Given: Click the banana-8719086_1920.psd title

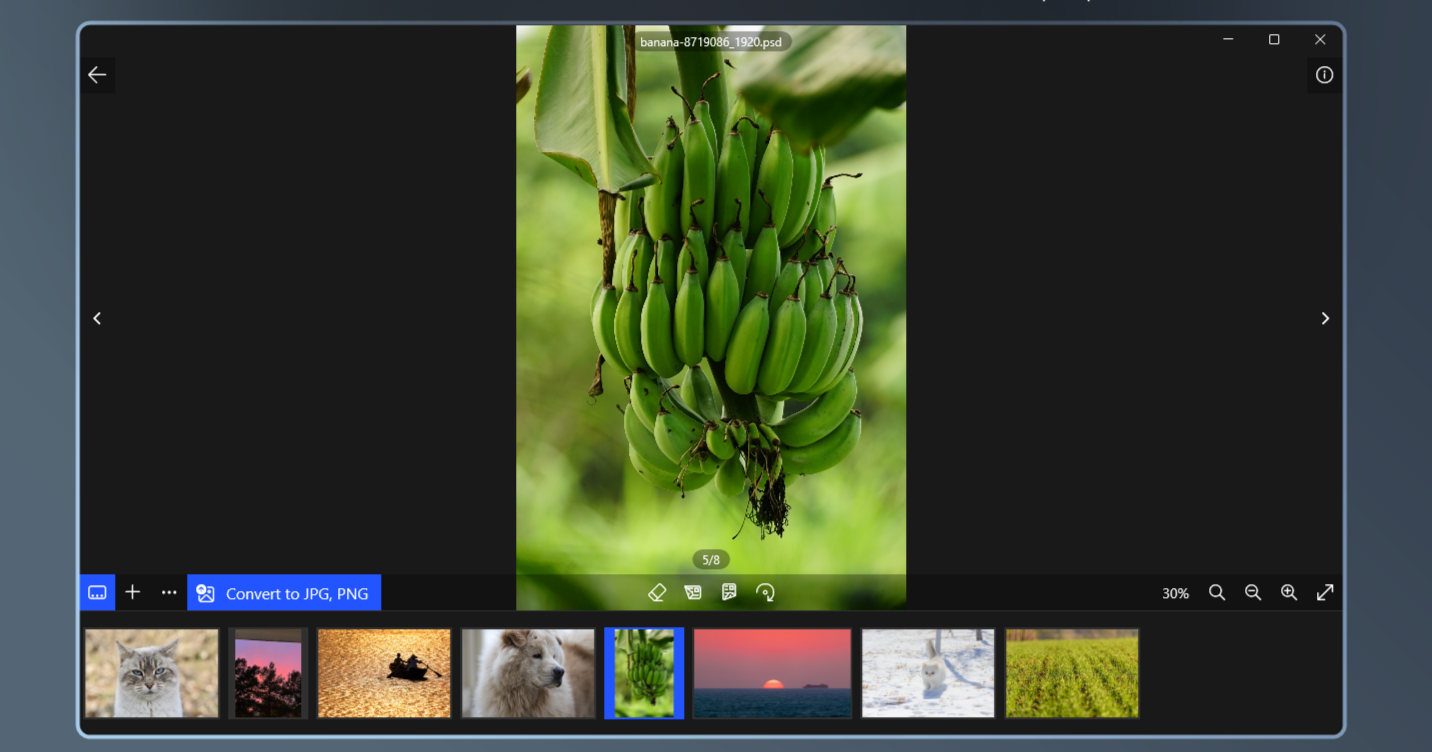Looking at the screenshot, I should 711,42.
